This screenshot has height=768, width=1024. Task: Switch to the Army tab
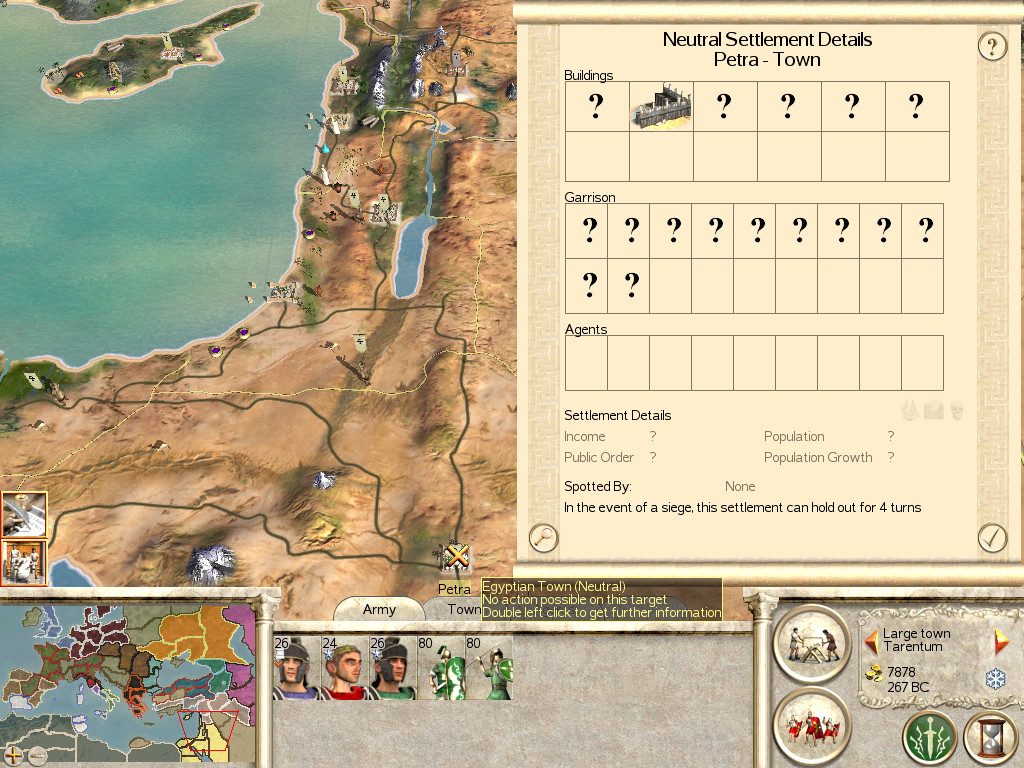click(379, 609)
